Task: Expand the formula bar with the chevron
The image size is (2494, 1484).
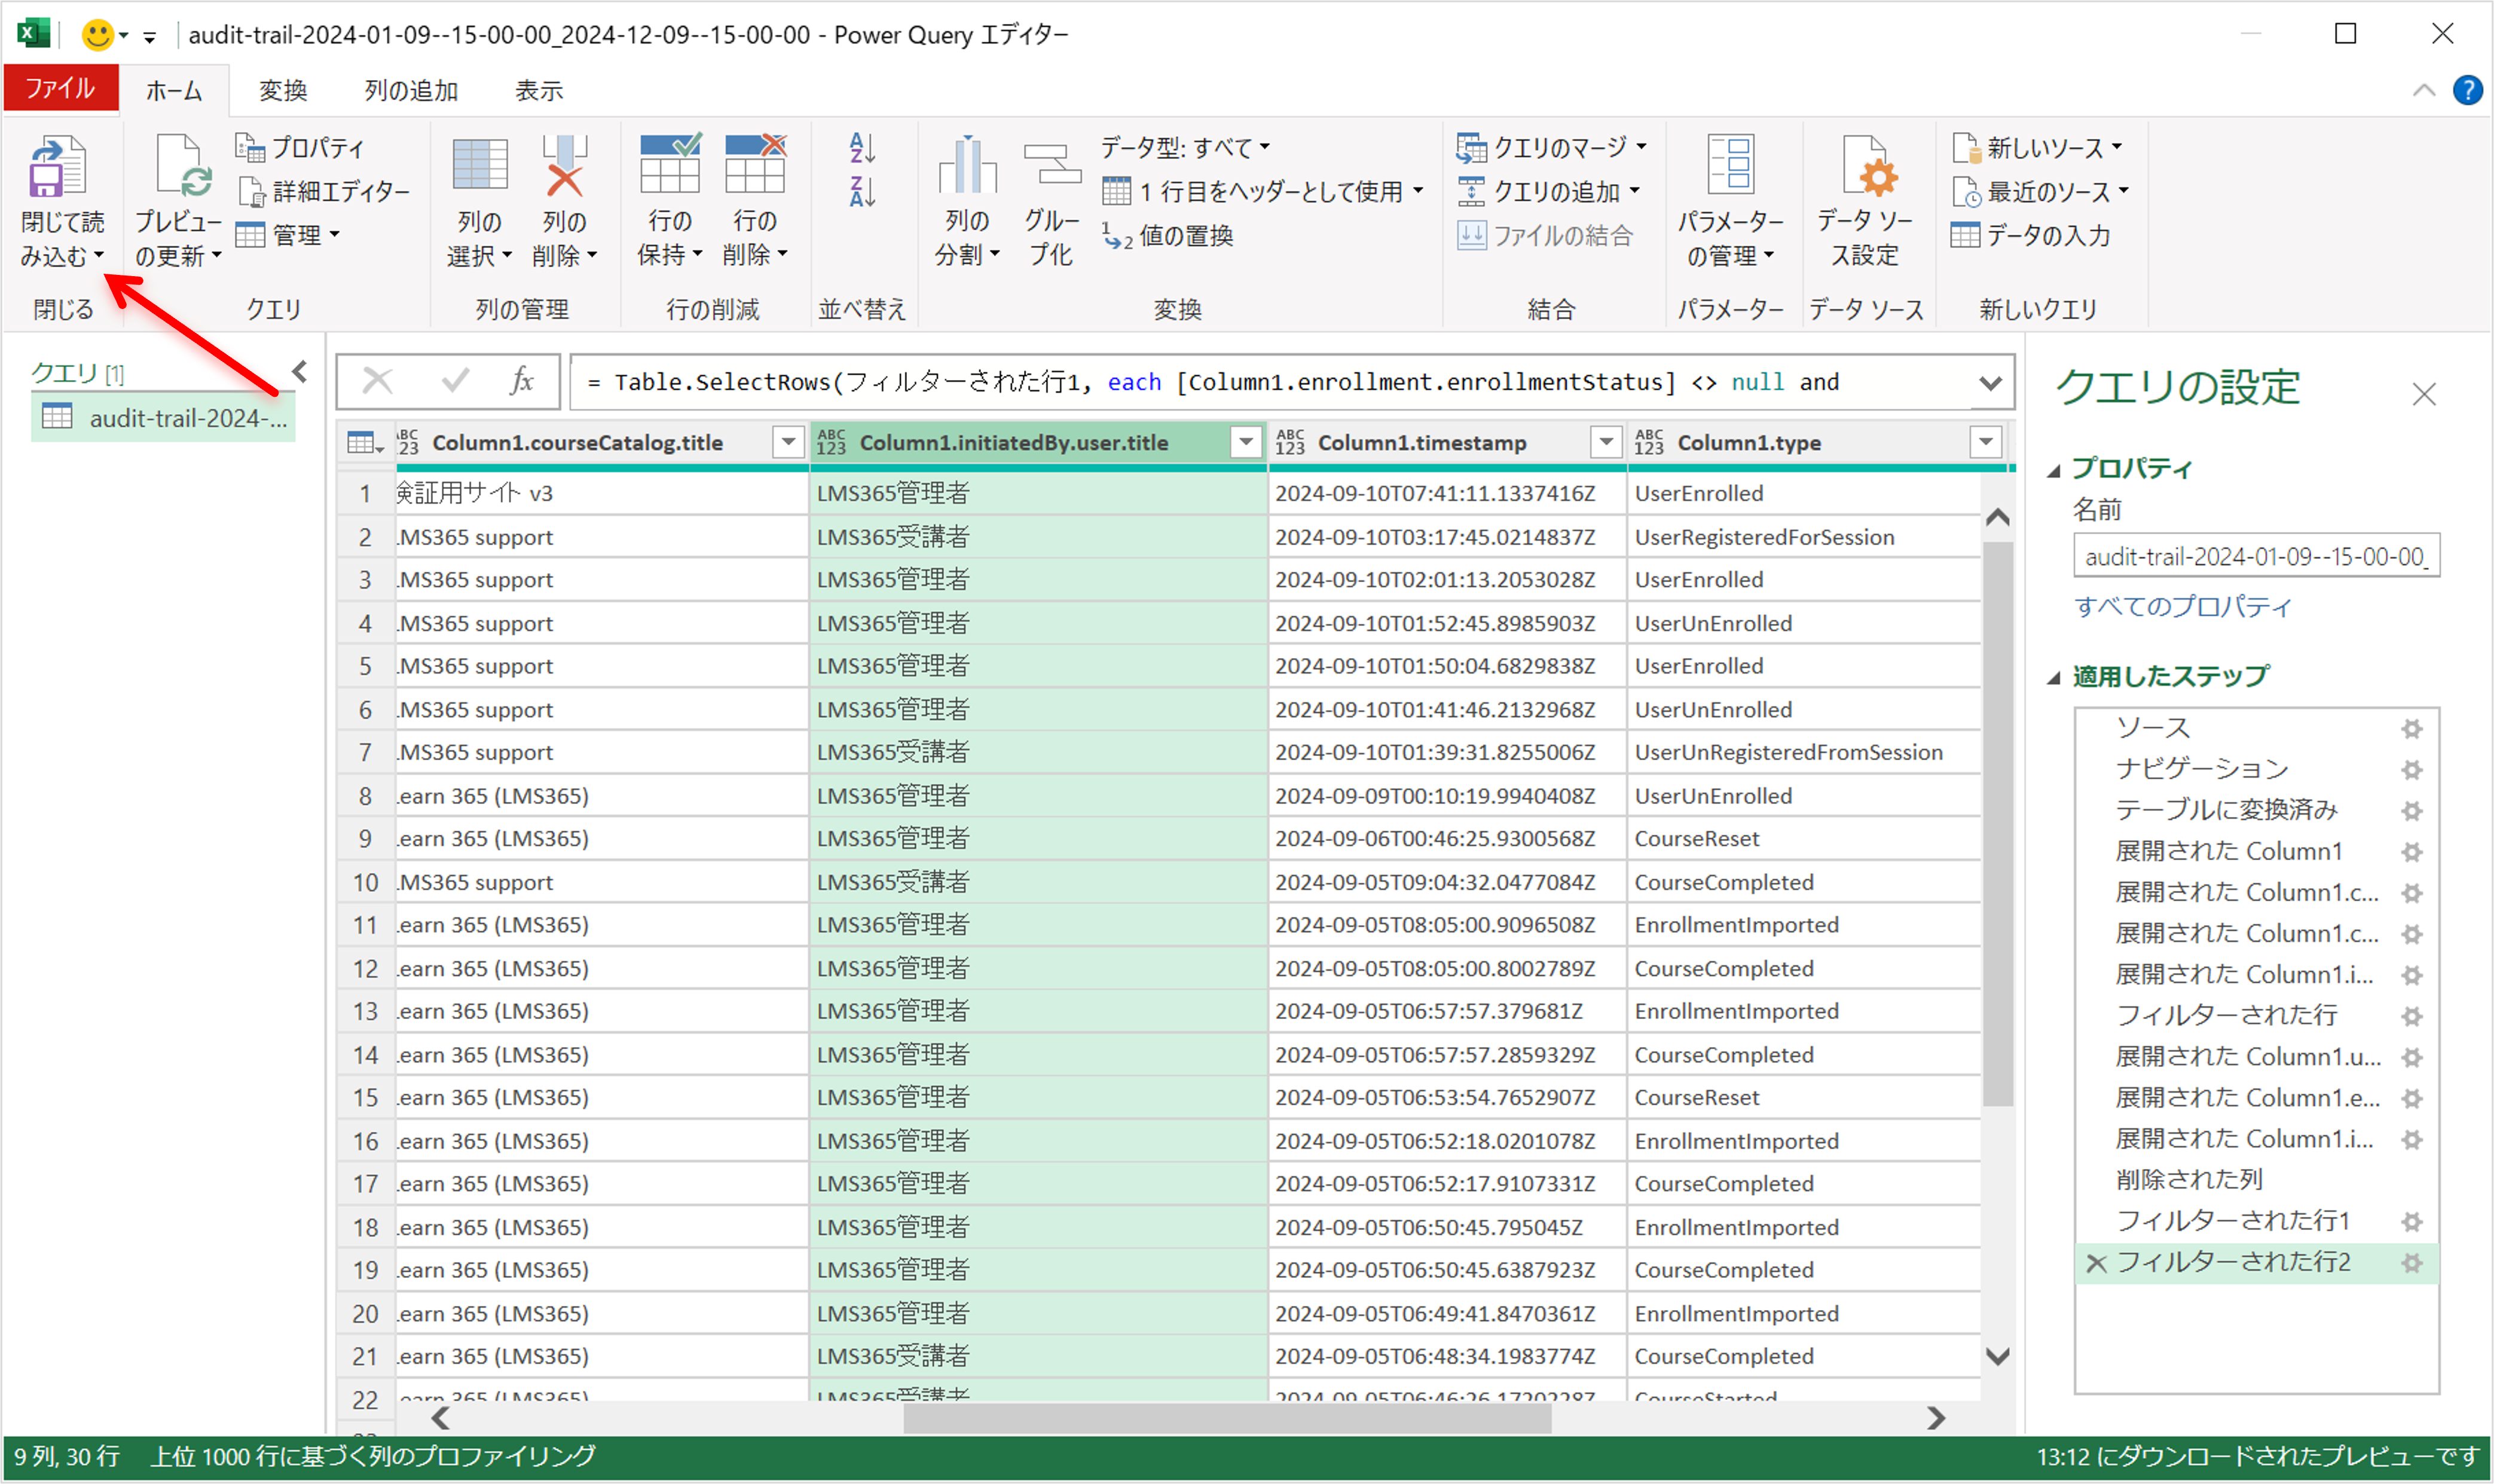Action: pos(1990,383)
